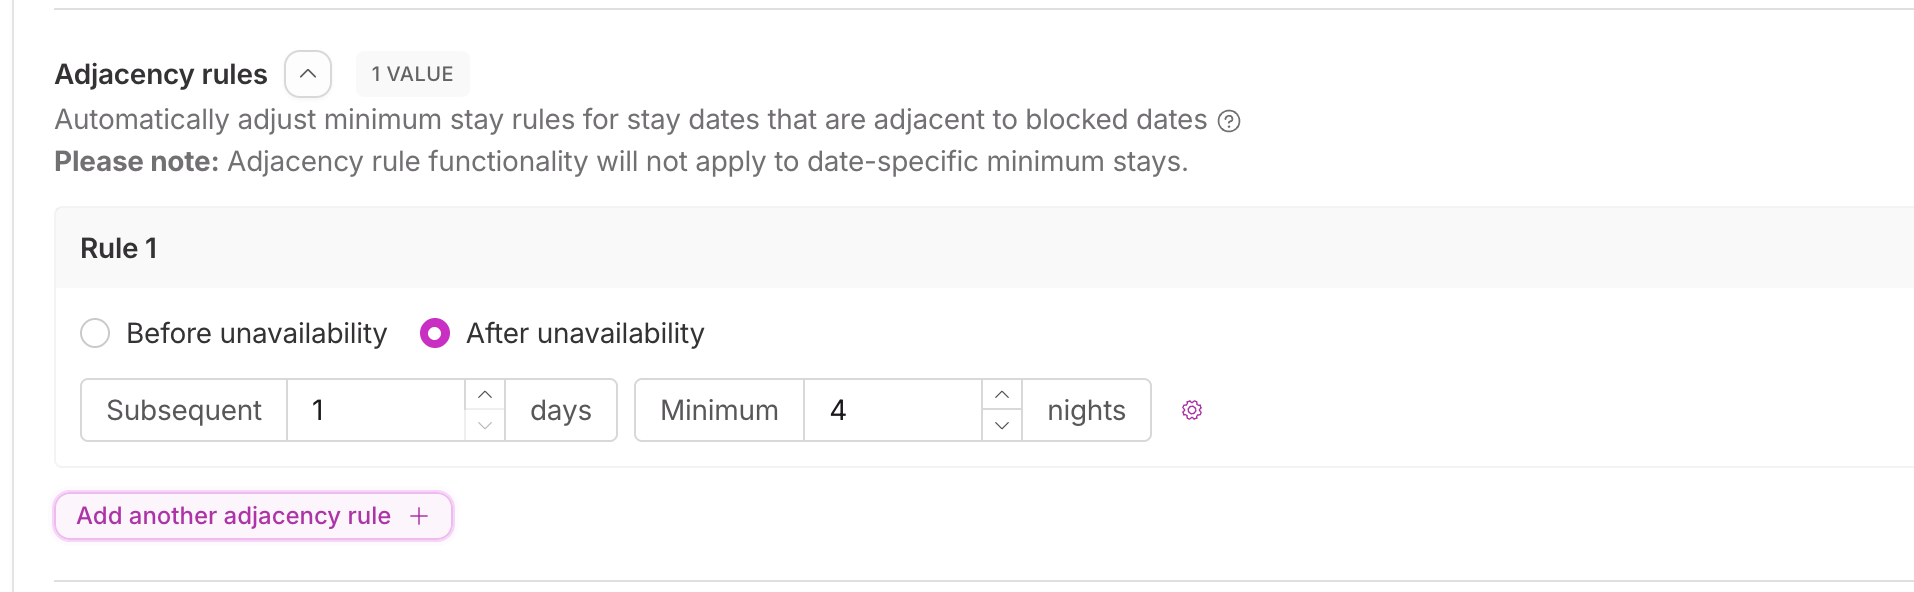The width and height of the screenshot is (1914, 592).
Task: Select the Before unavailability radio button
Action: (95, 333)
